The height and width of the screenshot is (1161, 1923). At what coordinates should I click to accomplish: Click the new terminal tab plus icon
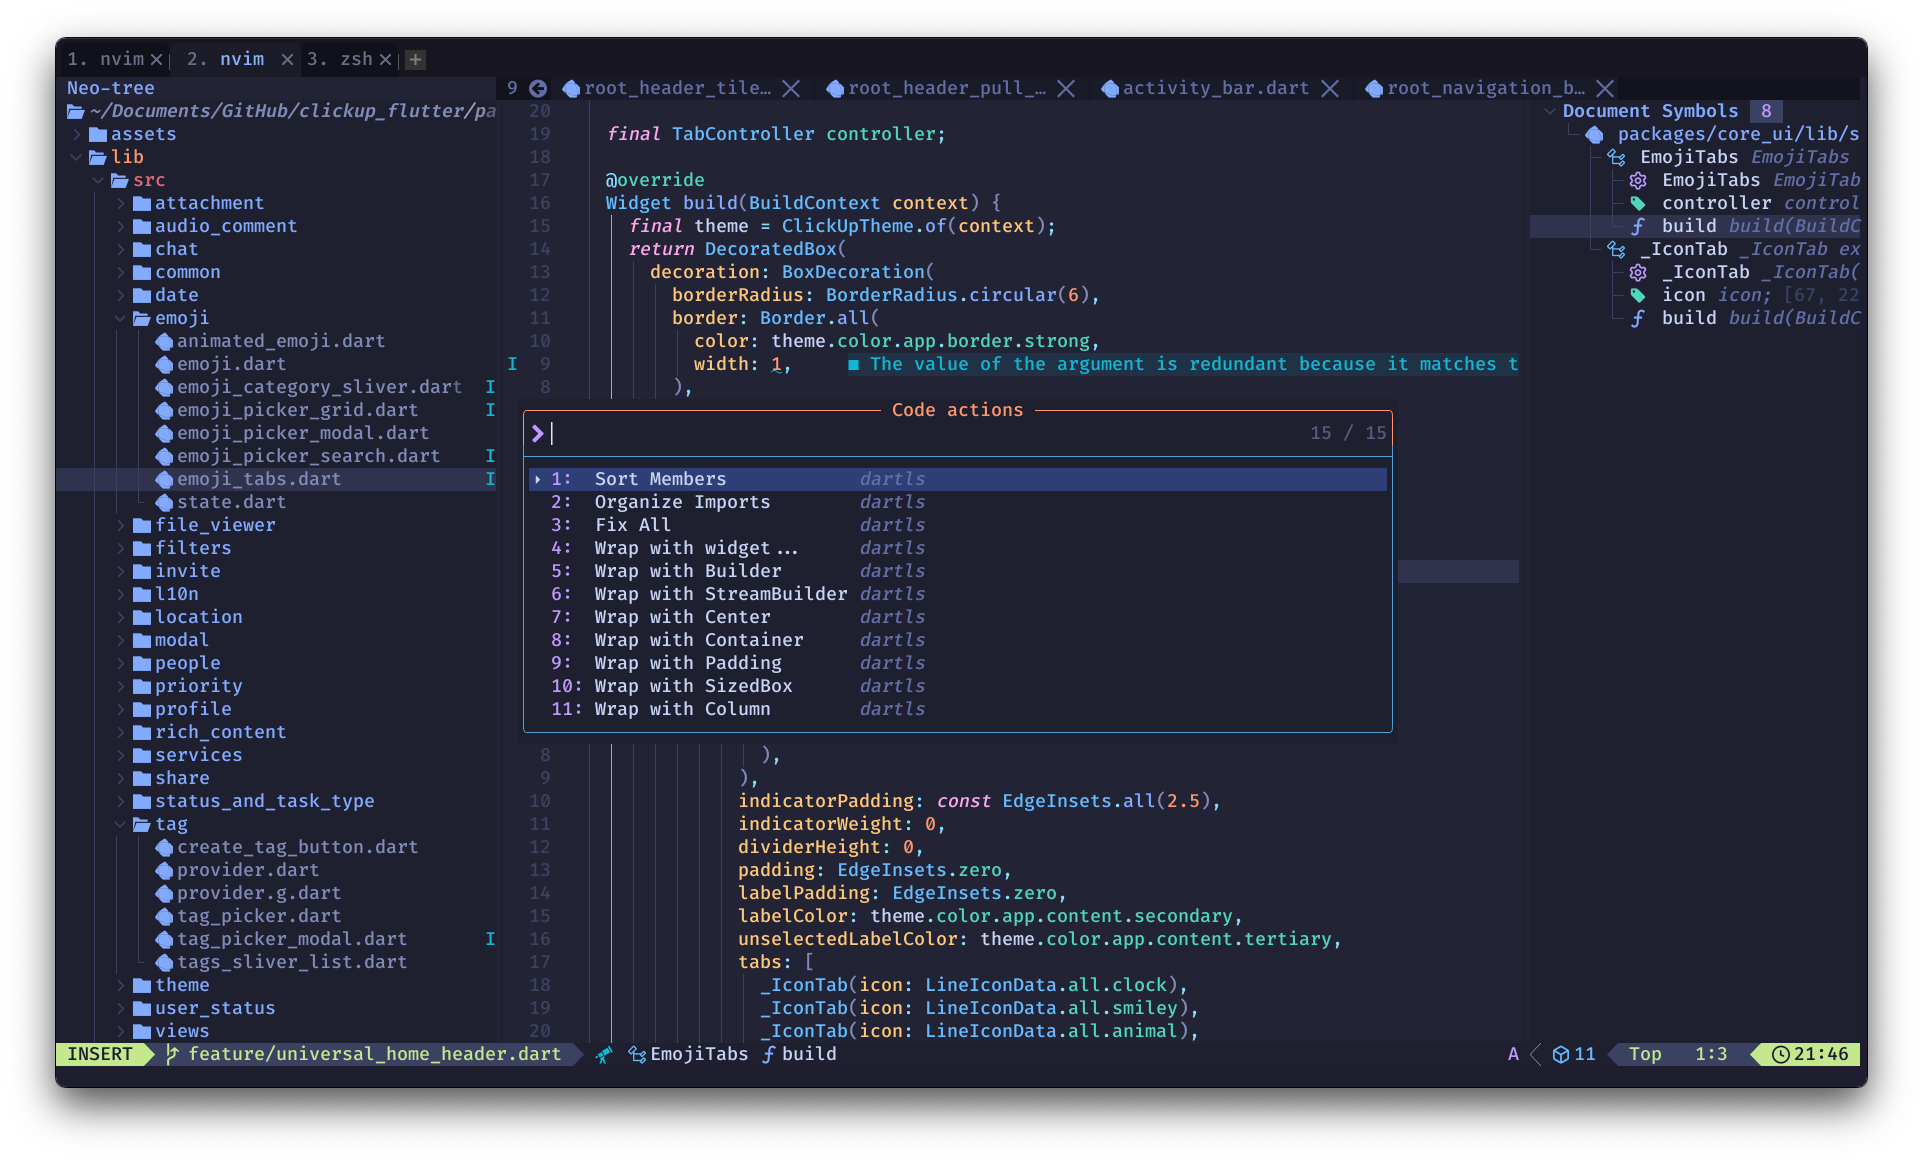(416, 59)
